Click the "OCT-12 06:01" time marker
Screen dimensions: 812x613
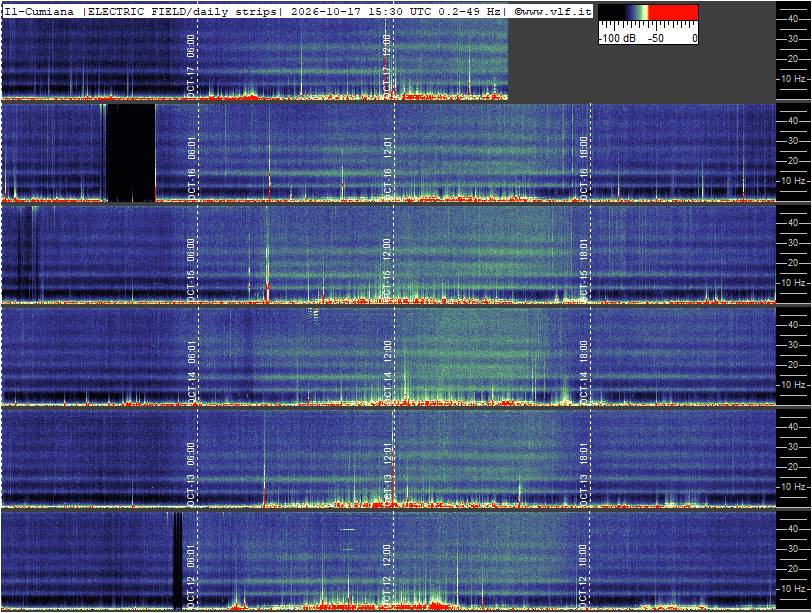(191, 576)
